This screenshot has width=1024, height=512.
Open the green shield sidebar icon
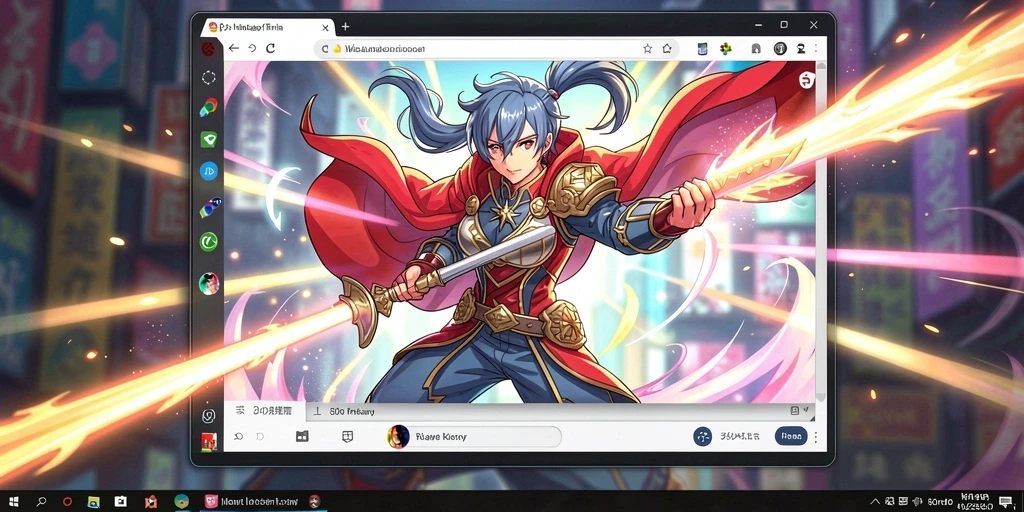pyautogui.click(x=208, y=138)
